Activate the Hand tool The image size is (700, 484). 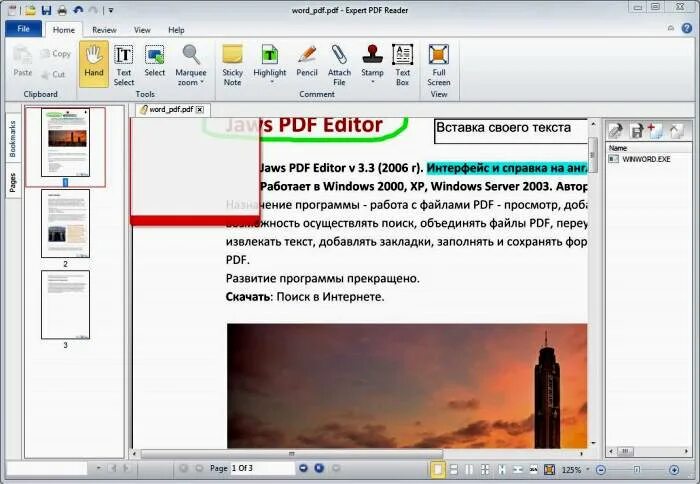[94, 63]
